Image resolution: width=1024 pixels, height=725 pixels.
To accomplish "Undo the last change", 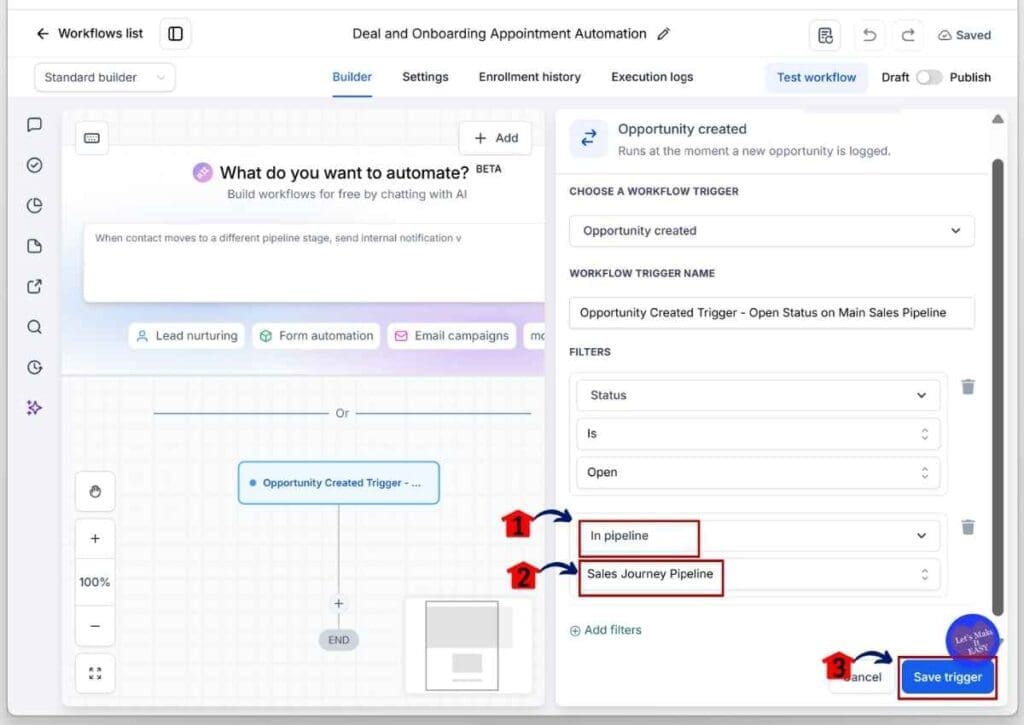I will click(x=869, y=35).
